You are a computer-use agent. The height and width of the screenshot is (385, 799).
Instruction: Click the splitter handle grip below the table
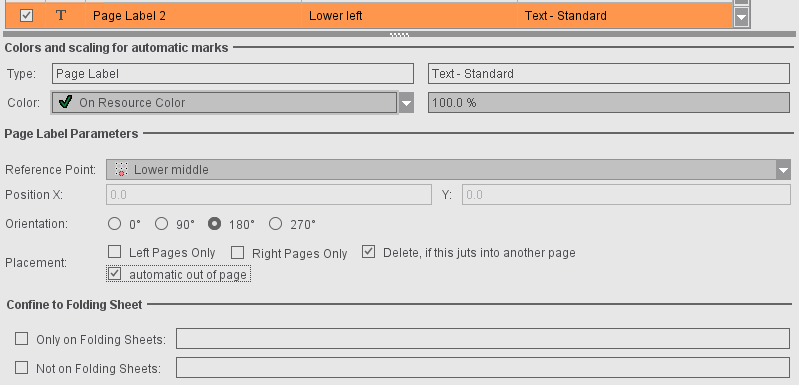click(x=399, y=35)
